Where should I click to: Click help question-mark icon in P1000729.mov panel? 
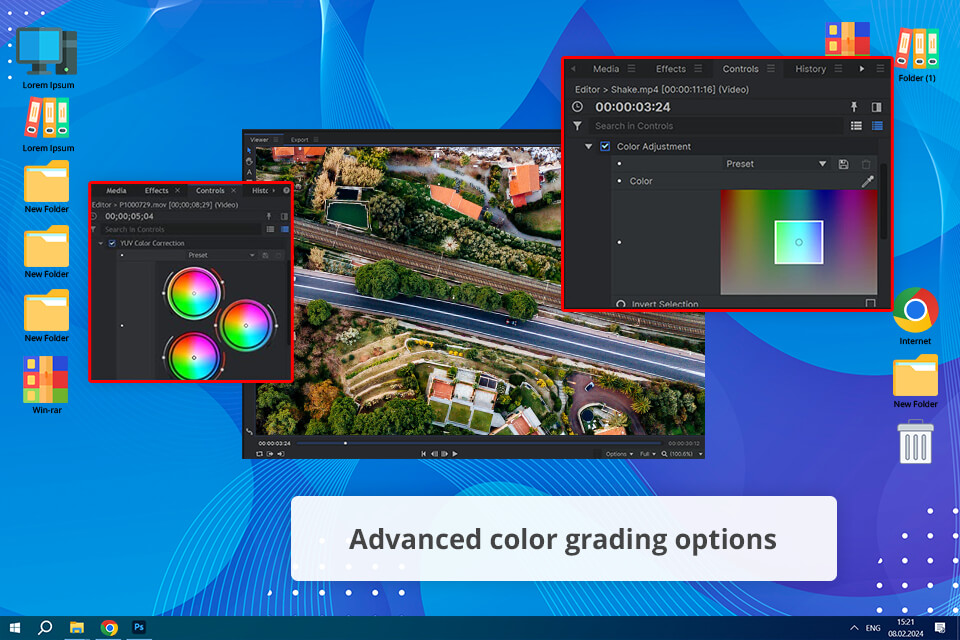286,190
